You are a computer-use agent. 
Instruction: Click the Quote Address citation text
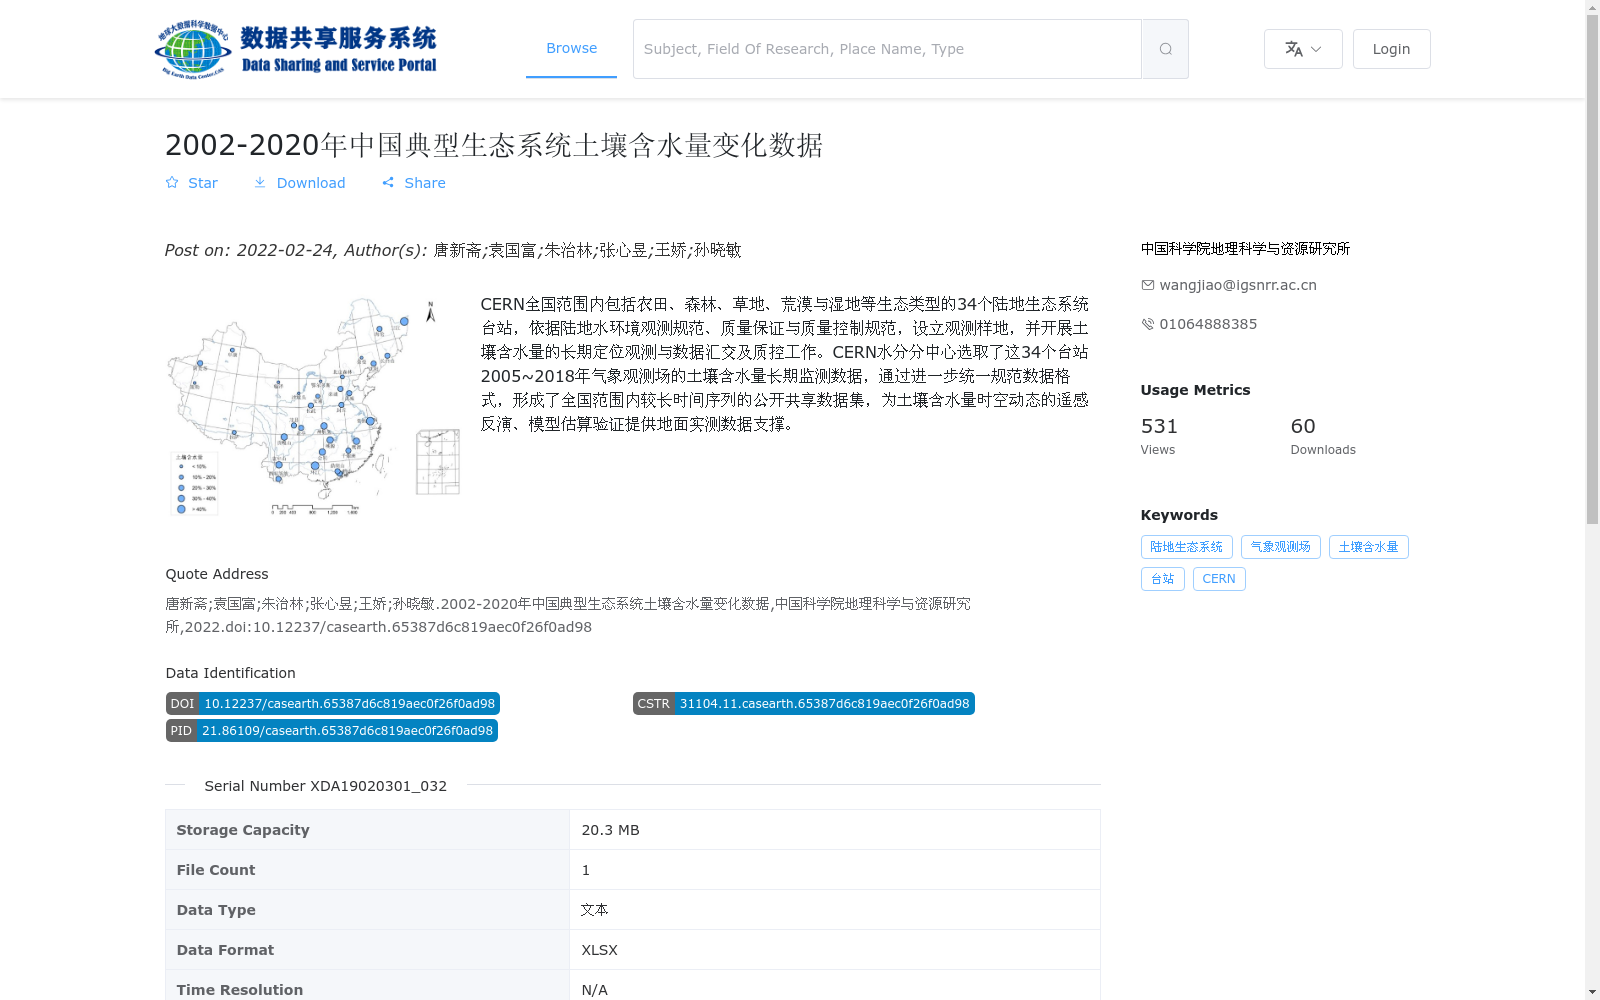568,615
